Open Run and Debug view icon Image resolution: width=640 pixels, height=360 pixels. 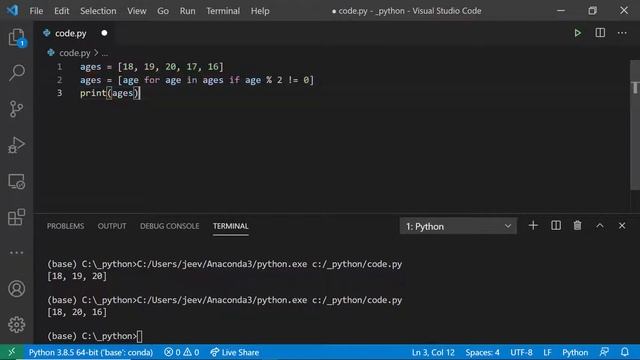(16, 145)
